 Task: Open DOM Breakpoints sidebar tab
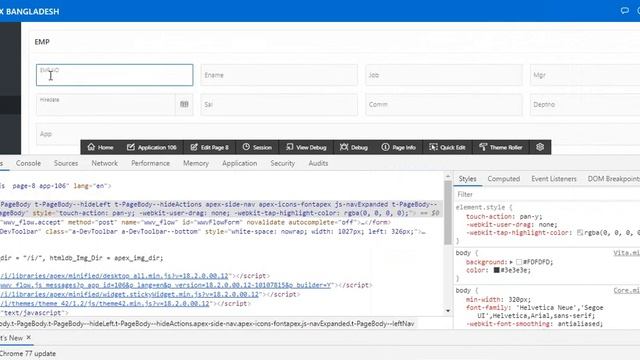tap(613, 179)
